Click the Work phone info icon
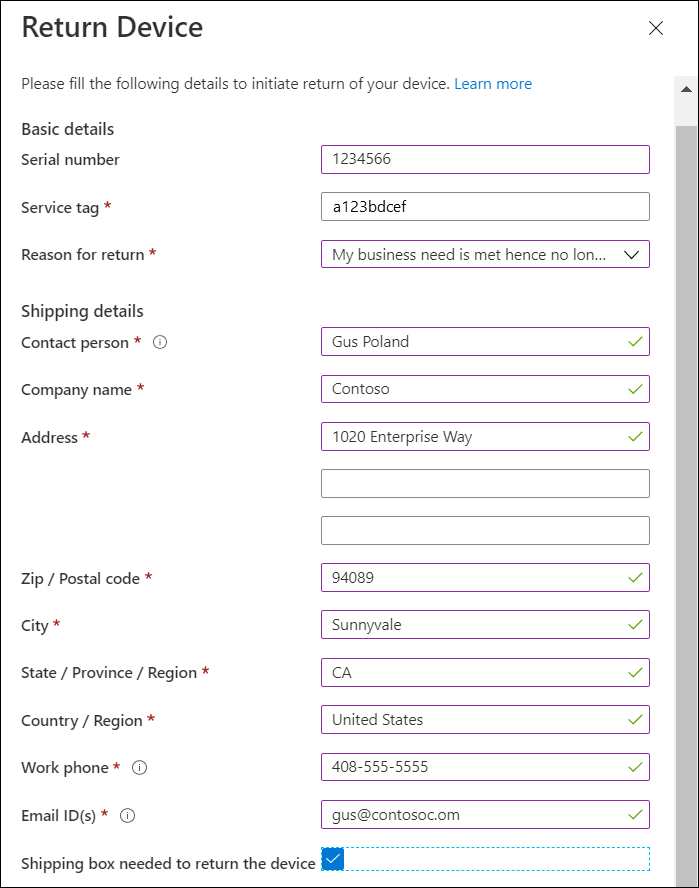Screen dimensions: 699x888 (139, 767)
